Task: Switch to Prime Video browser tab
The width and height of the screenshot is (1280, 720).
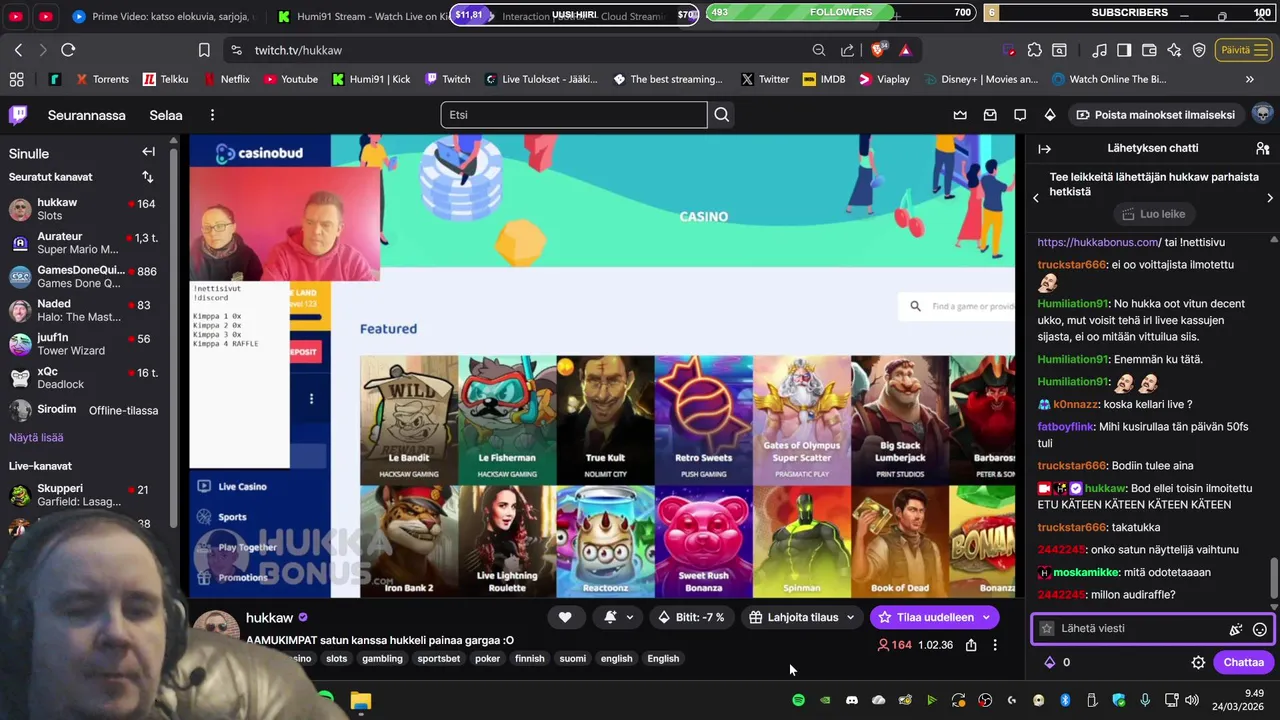Action: point(164,16)
